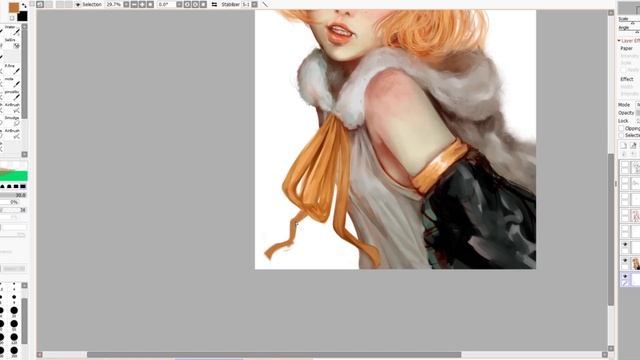Rotate the canvas clockwise
Image resolution: width=640 pixels, height=360 pixels.
(195, 4)
